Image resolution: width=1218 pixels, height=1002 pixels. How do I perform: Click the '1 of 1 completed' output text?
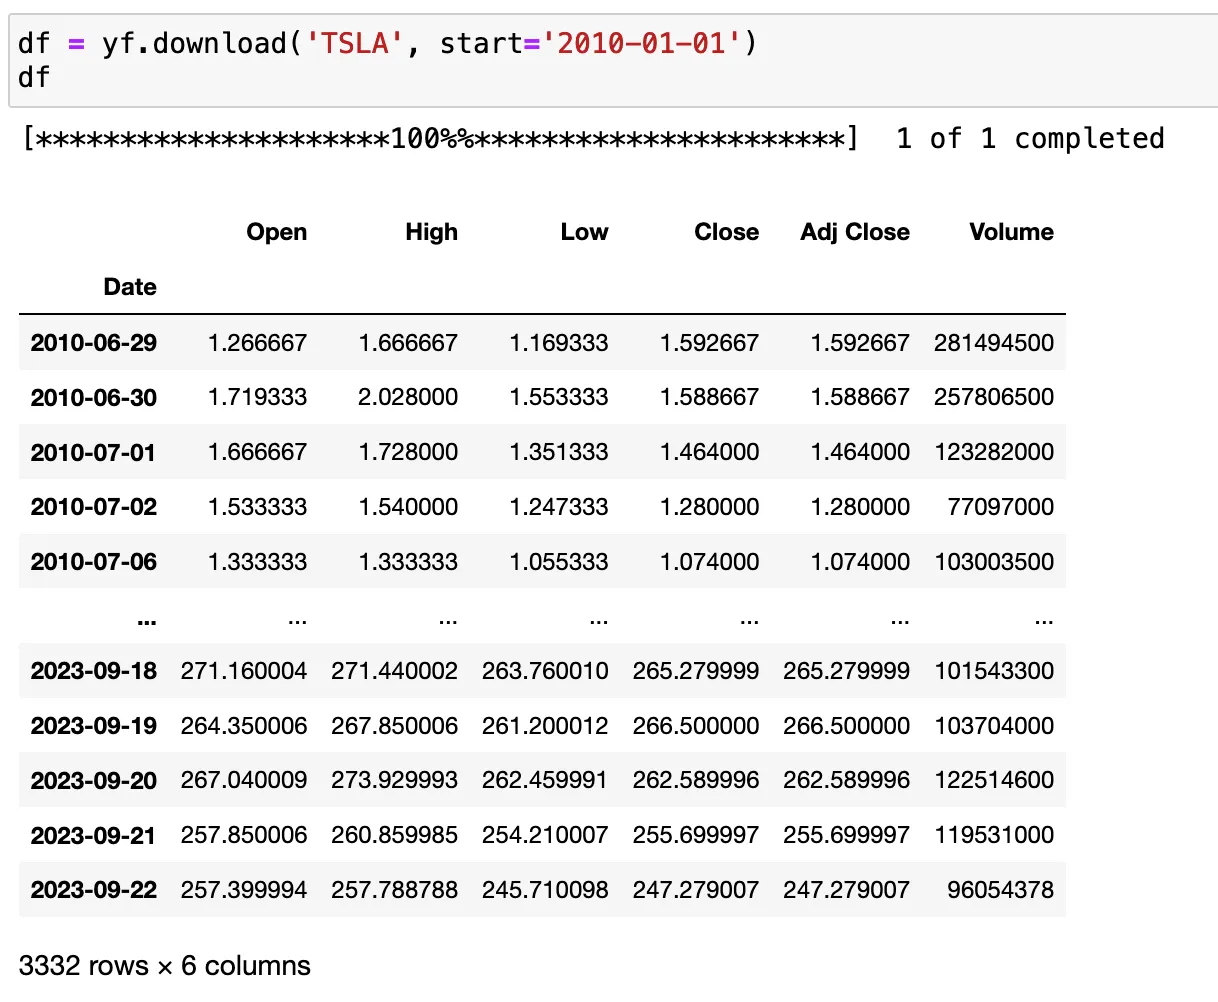tap(1030, 139)
